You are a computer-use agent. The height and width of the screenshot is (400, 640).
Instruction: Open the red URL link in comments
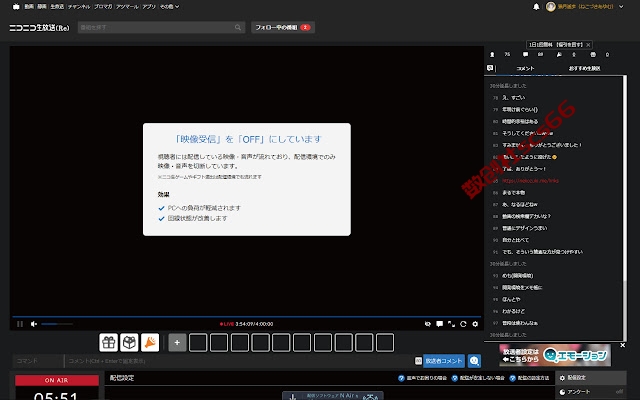click(530, 180)
